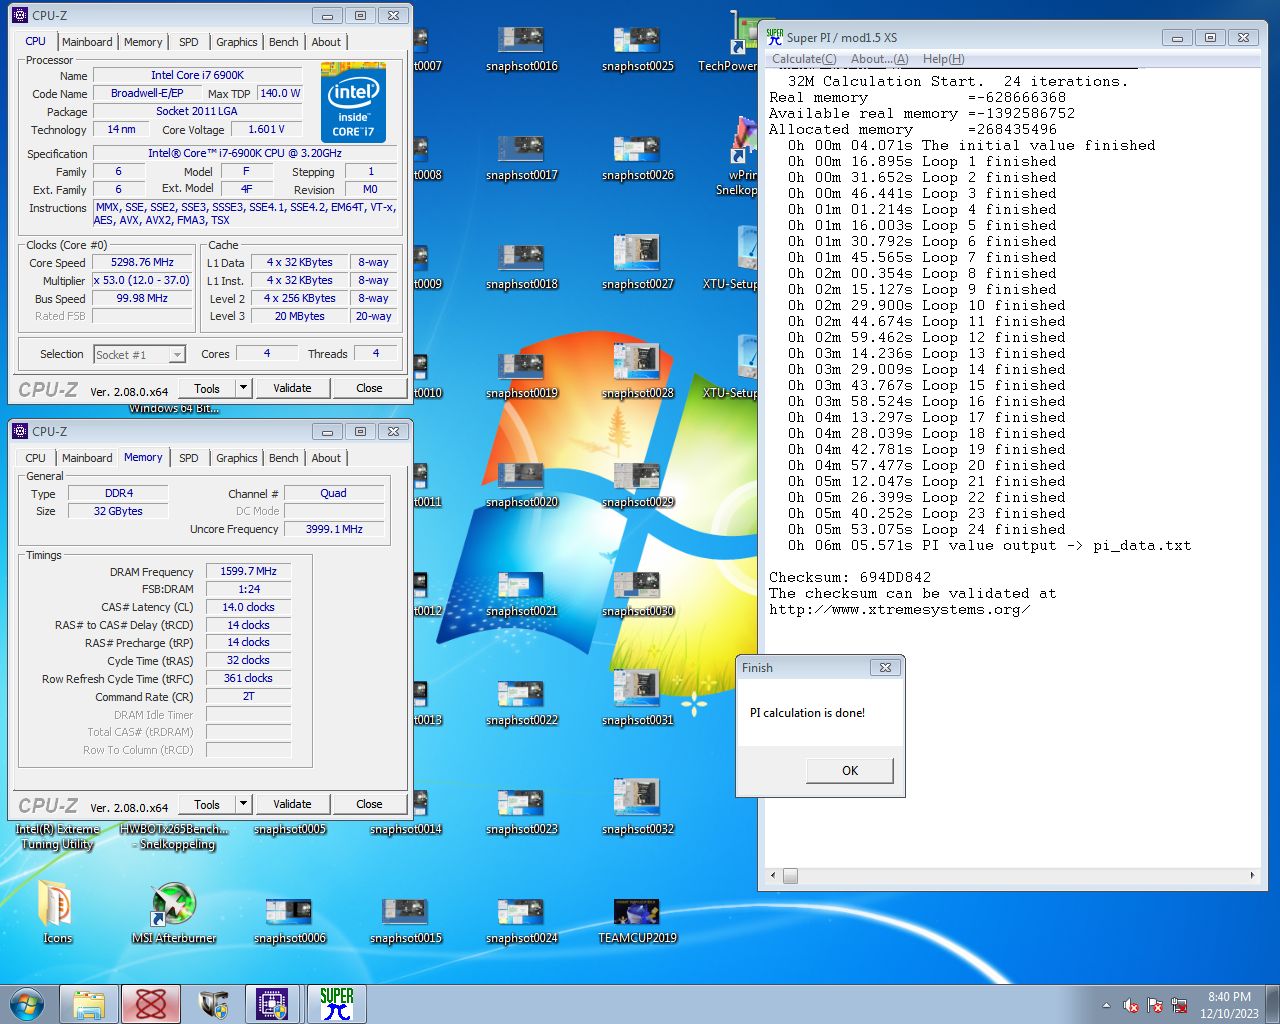Image resolution: width=1280 pixels, height=1024 pixels.
Task: Open About menu in Super PI
Action: 879,59
